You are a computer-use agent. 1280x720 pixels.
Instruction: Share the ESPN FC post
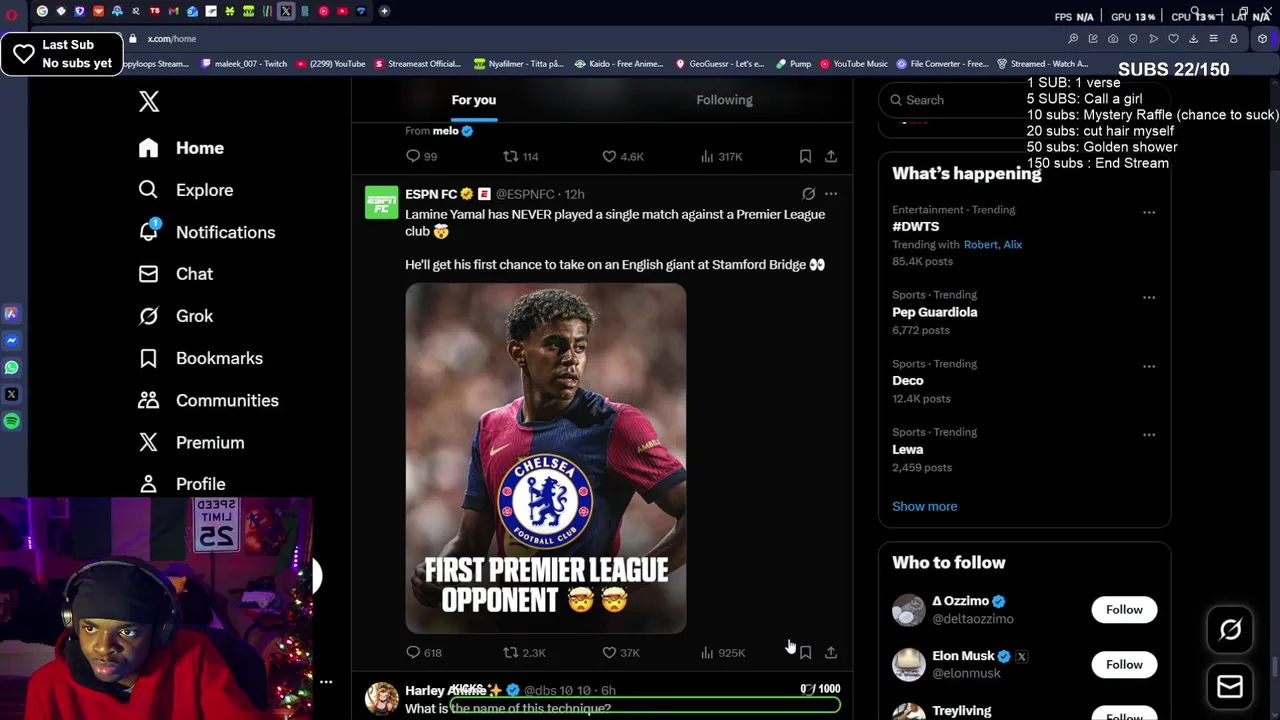[x=831, y=652]
